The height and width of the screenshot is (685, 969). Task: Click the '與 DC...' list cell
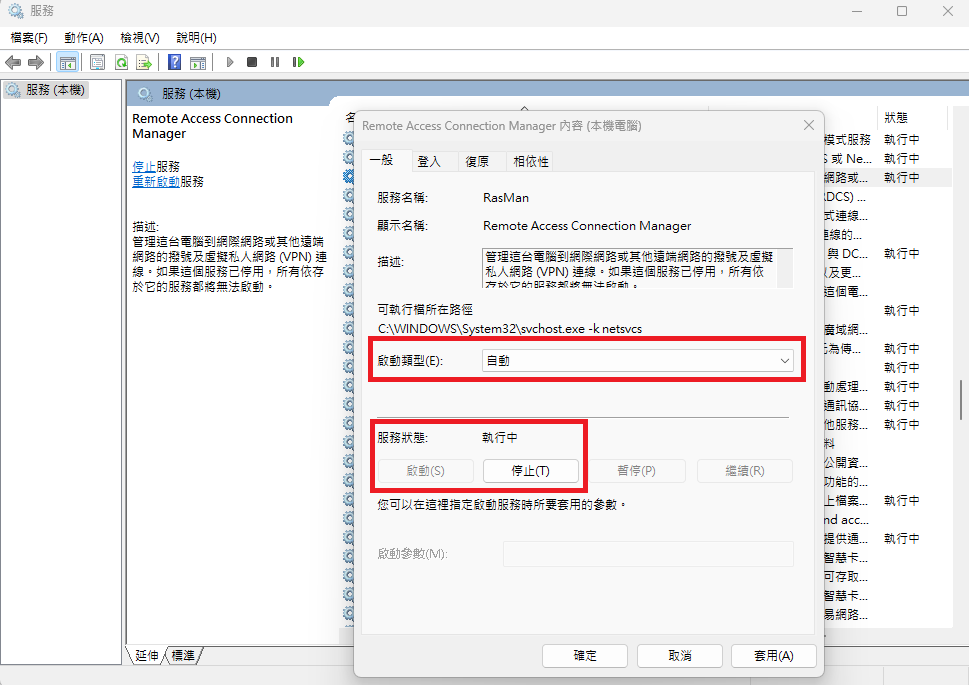(x=848, y=253)
